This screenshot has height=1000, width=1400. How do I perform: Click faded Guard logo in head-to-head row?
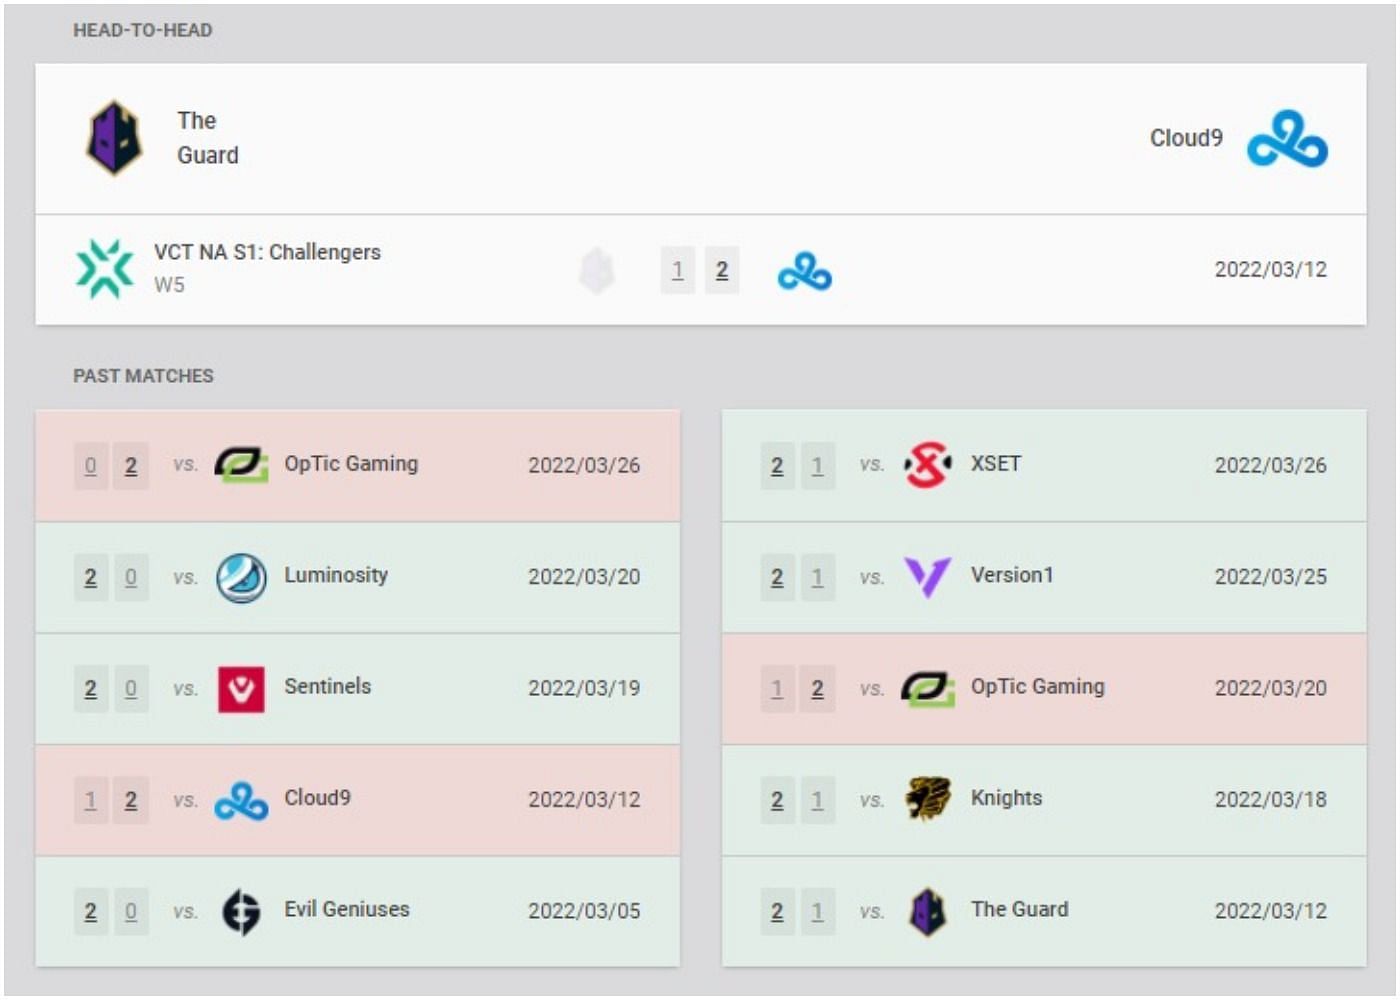[x=597, y=270]
